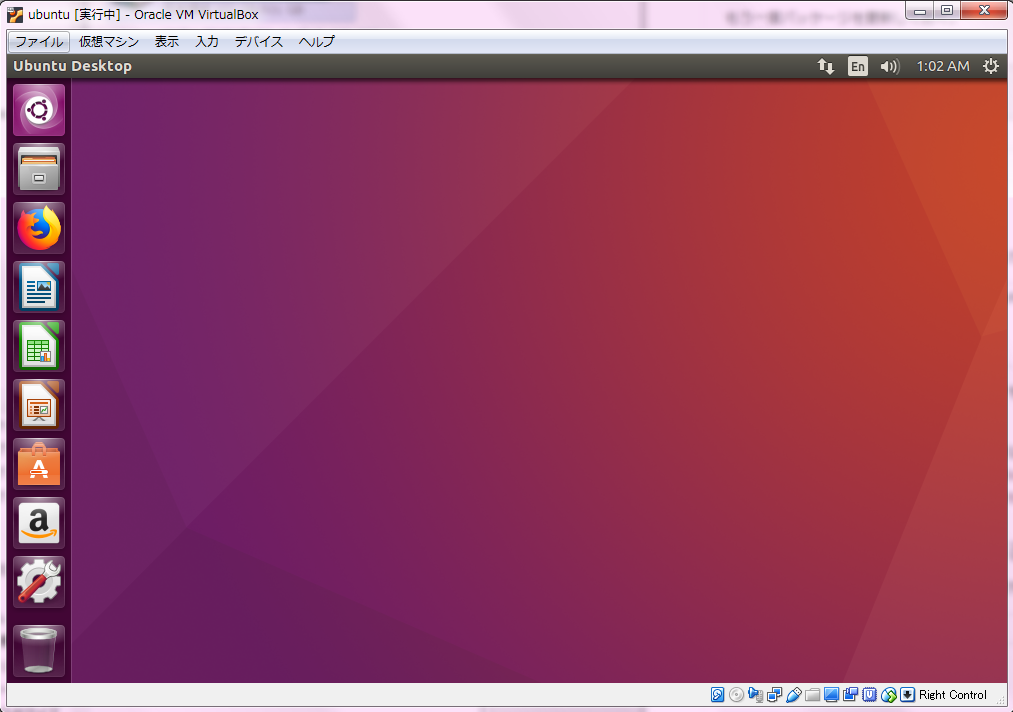This screenshot has width=1013, height=712.
Task: Click the 1:02 AM clock
Action: coord(943,66)
